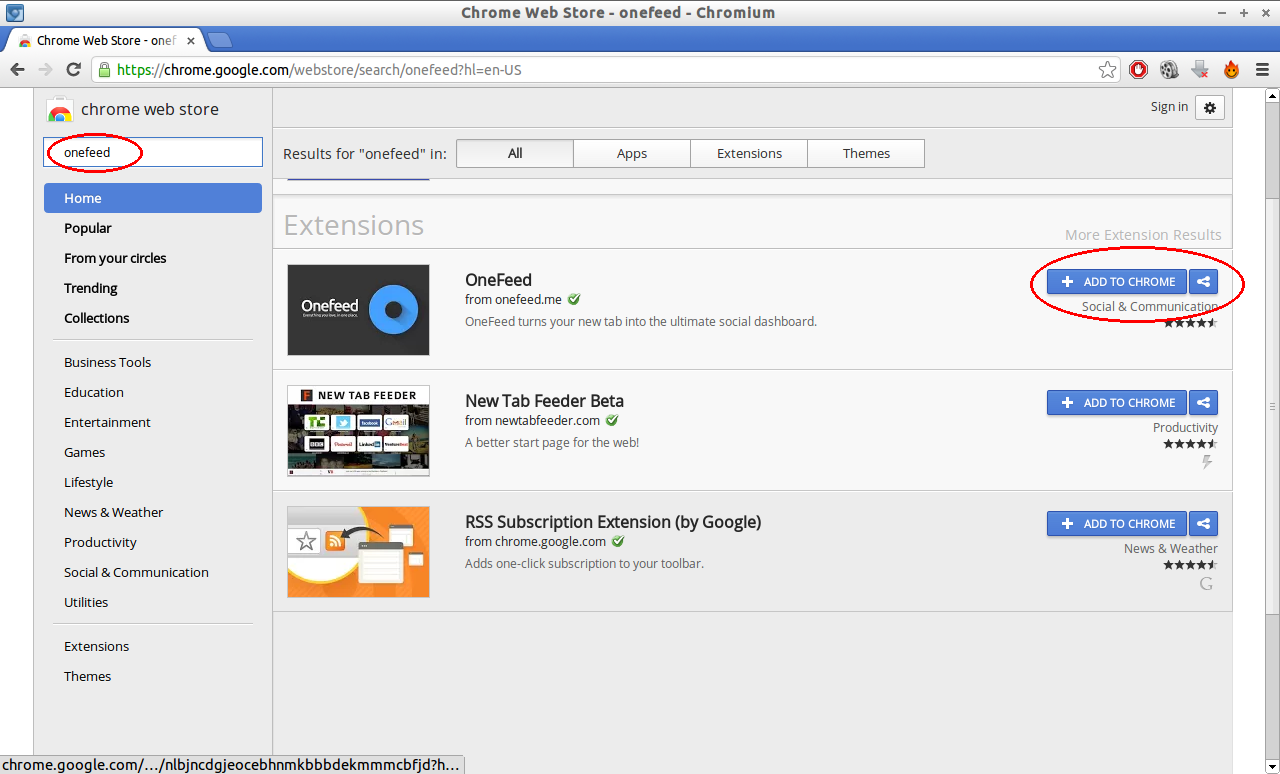Browse the Utilities category
This screenshot has width=1280, height=774.
[x=86, y=602]
